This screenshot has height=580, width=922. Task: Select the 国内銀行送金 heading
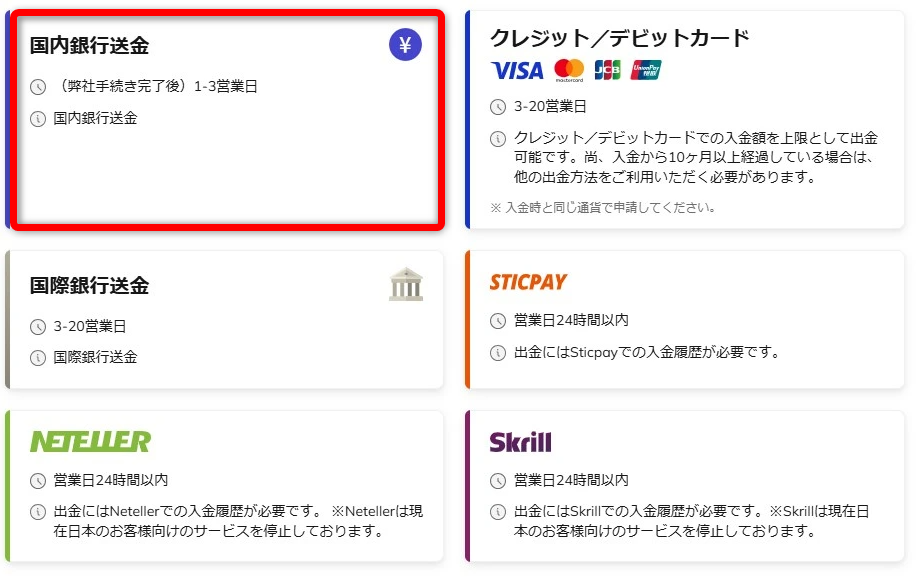(x=89, y=46)
